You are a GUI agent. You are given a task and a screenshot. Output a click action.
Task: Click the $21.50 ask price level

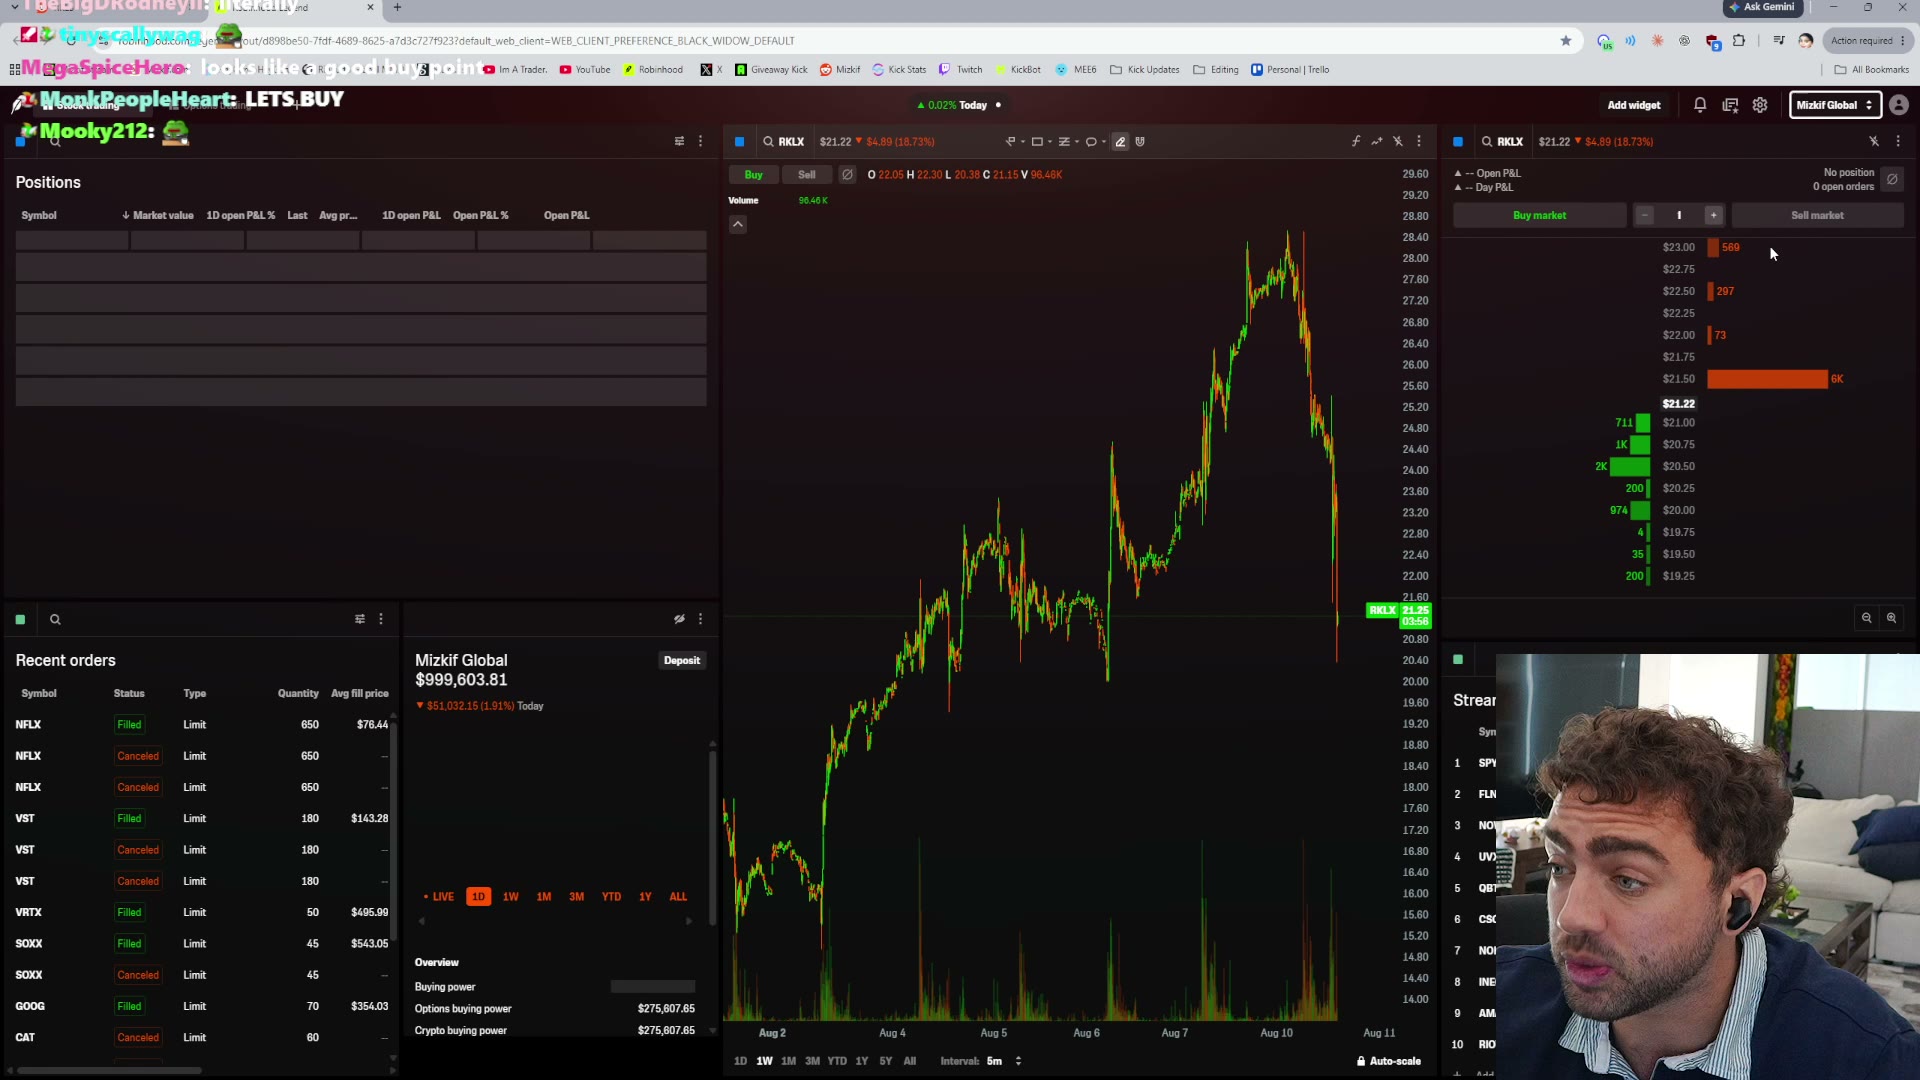[x=1679, y=379]
